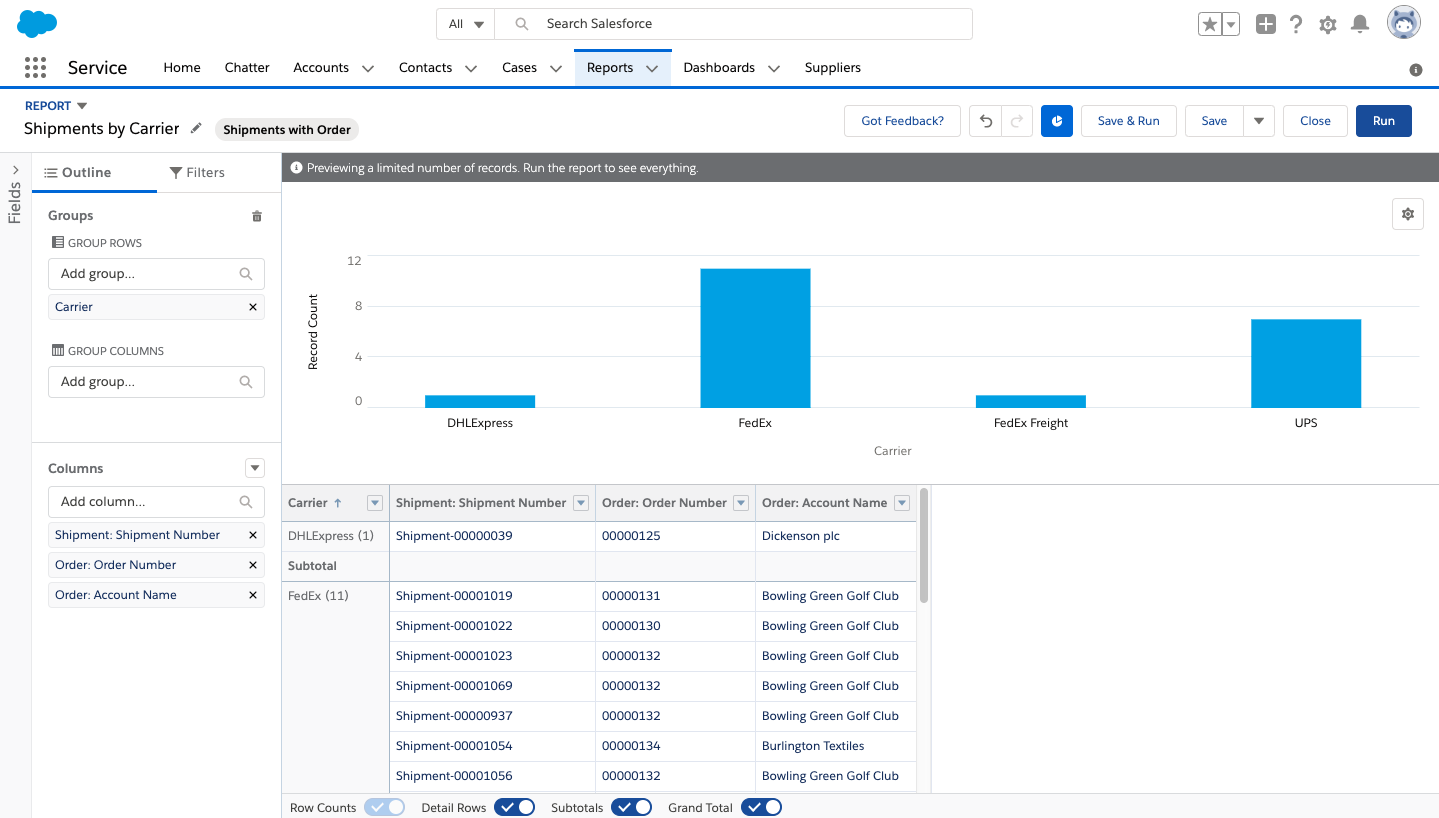Toggle the Subtotals switch

tap(632, 807)
